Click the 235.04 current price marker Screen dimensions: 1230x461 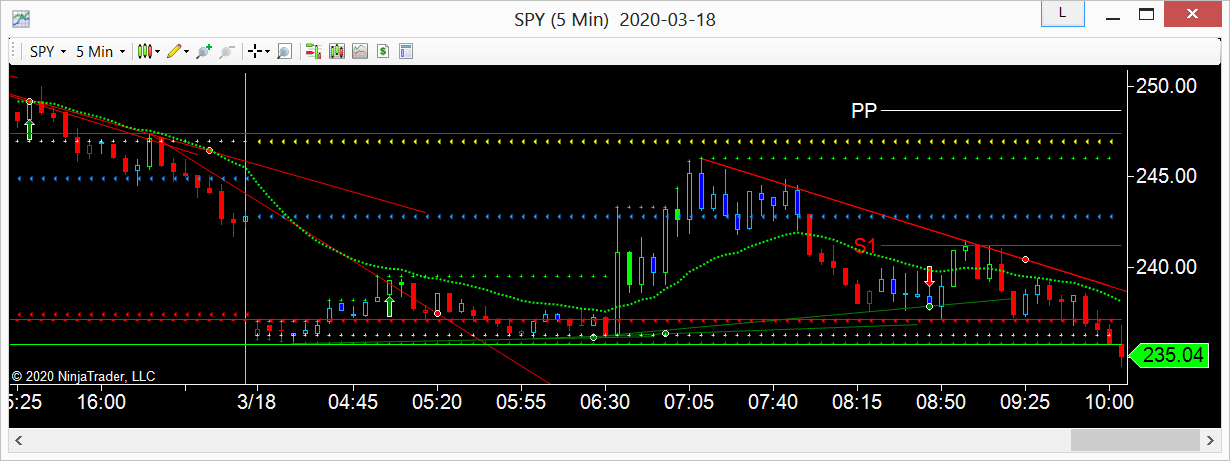1168,354
